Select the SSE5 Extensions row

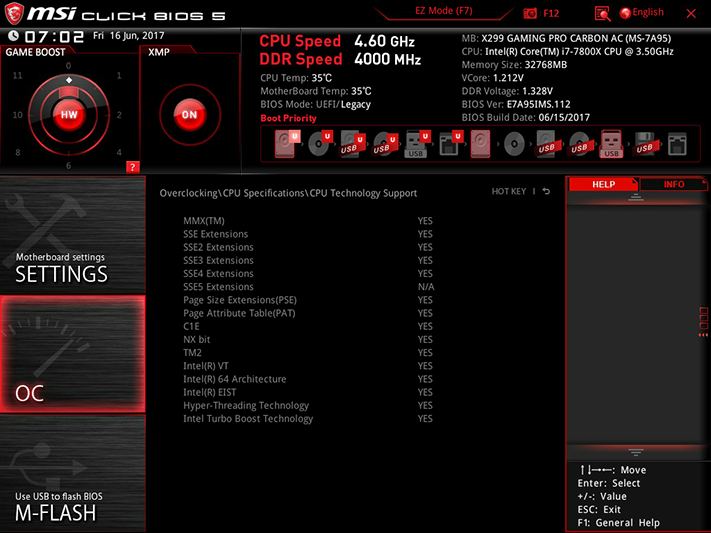tap(308, 287)
